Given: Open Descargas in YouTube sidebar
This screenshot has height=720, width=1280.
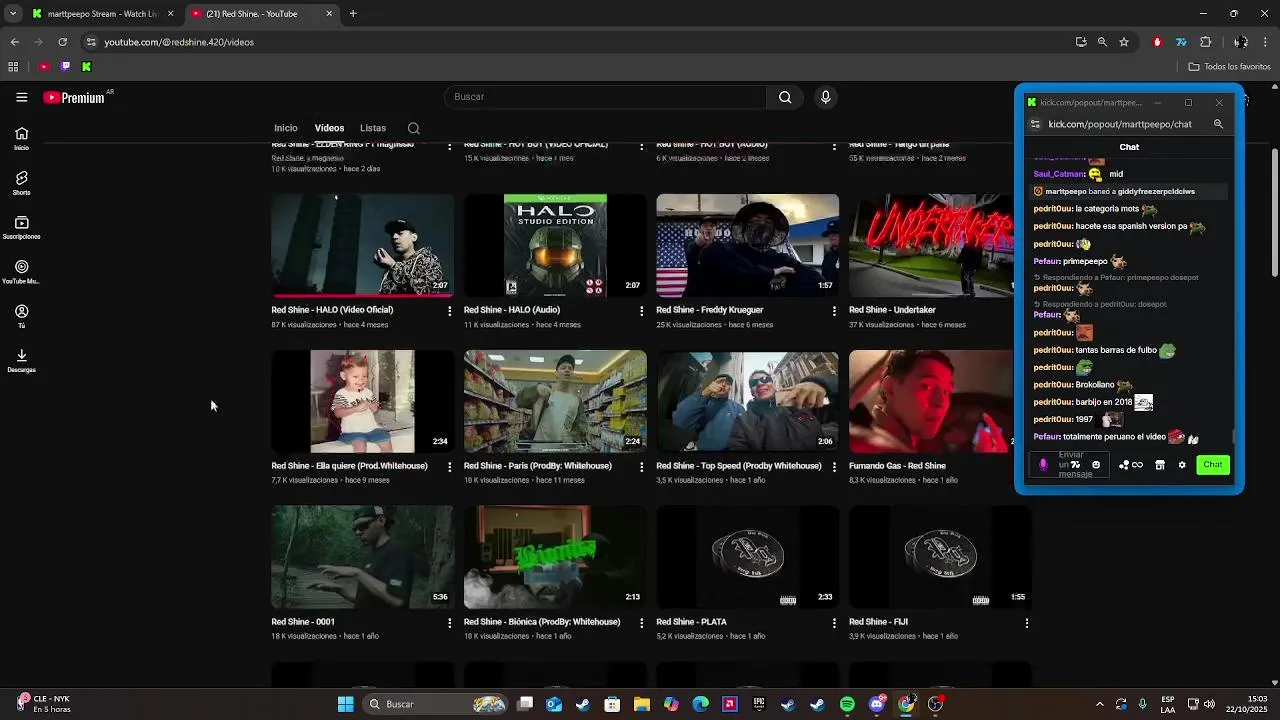Looking at the screenshot, I should 21,360.
